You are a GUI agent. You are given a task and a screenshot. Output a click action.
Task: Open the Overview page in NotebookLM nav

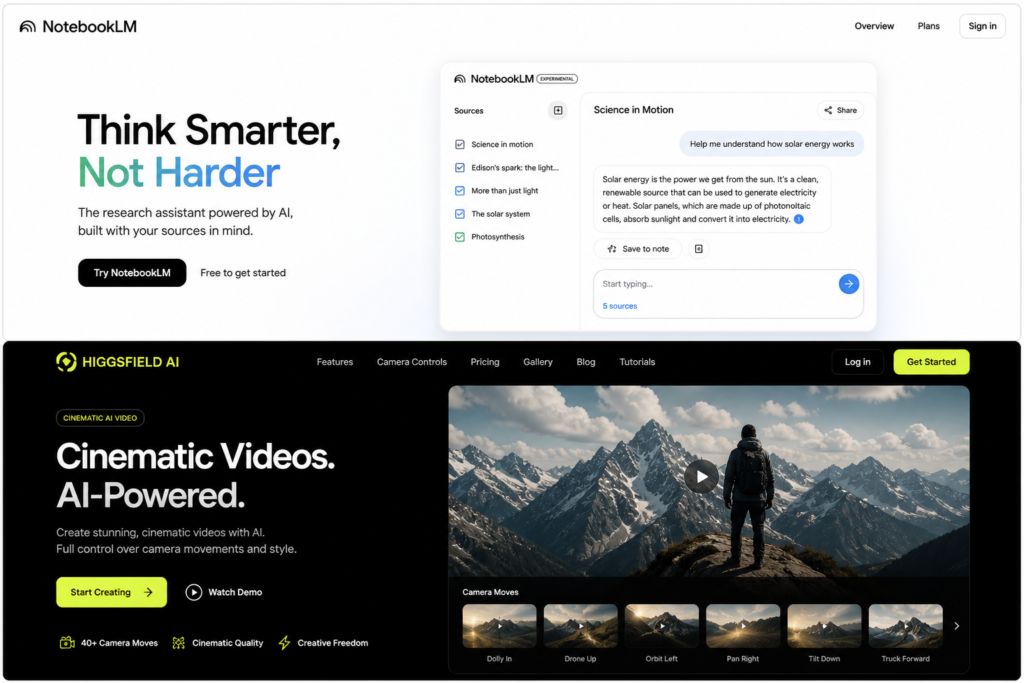(874, 26)
